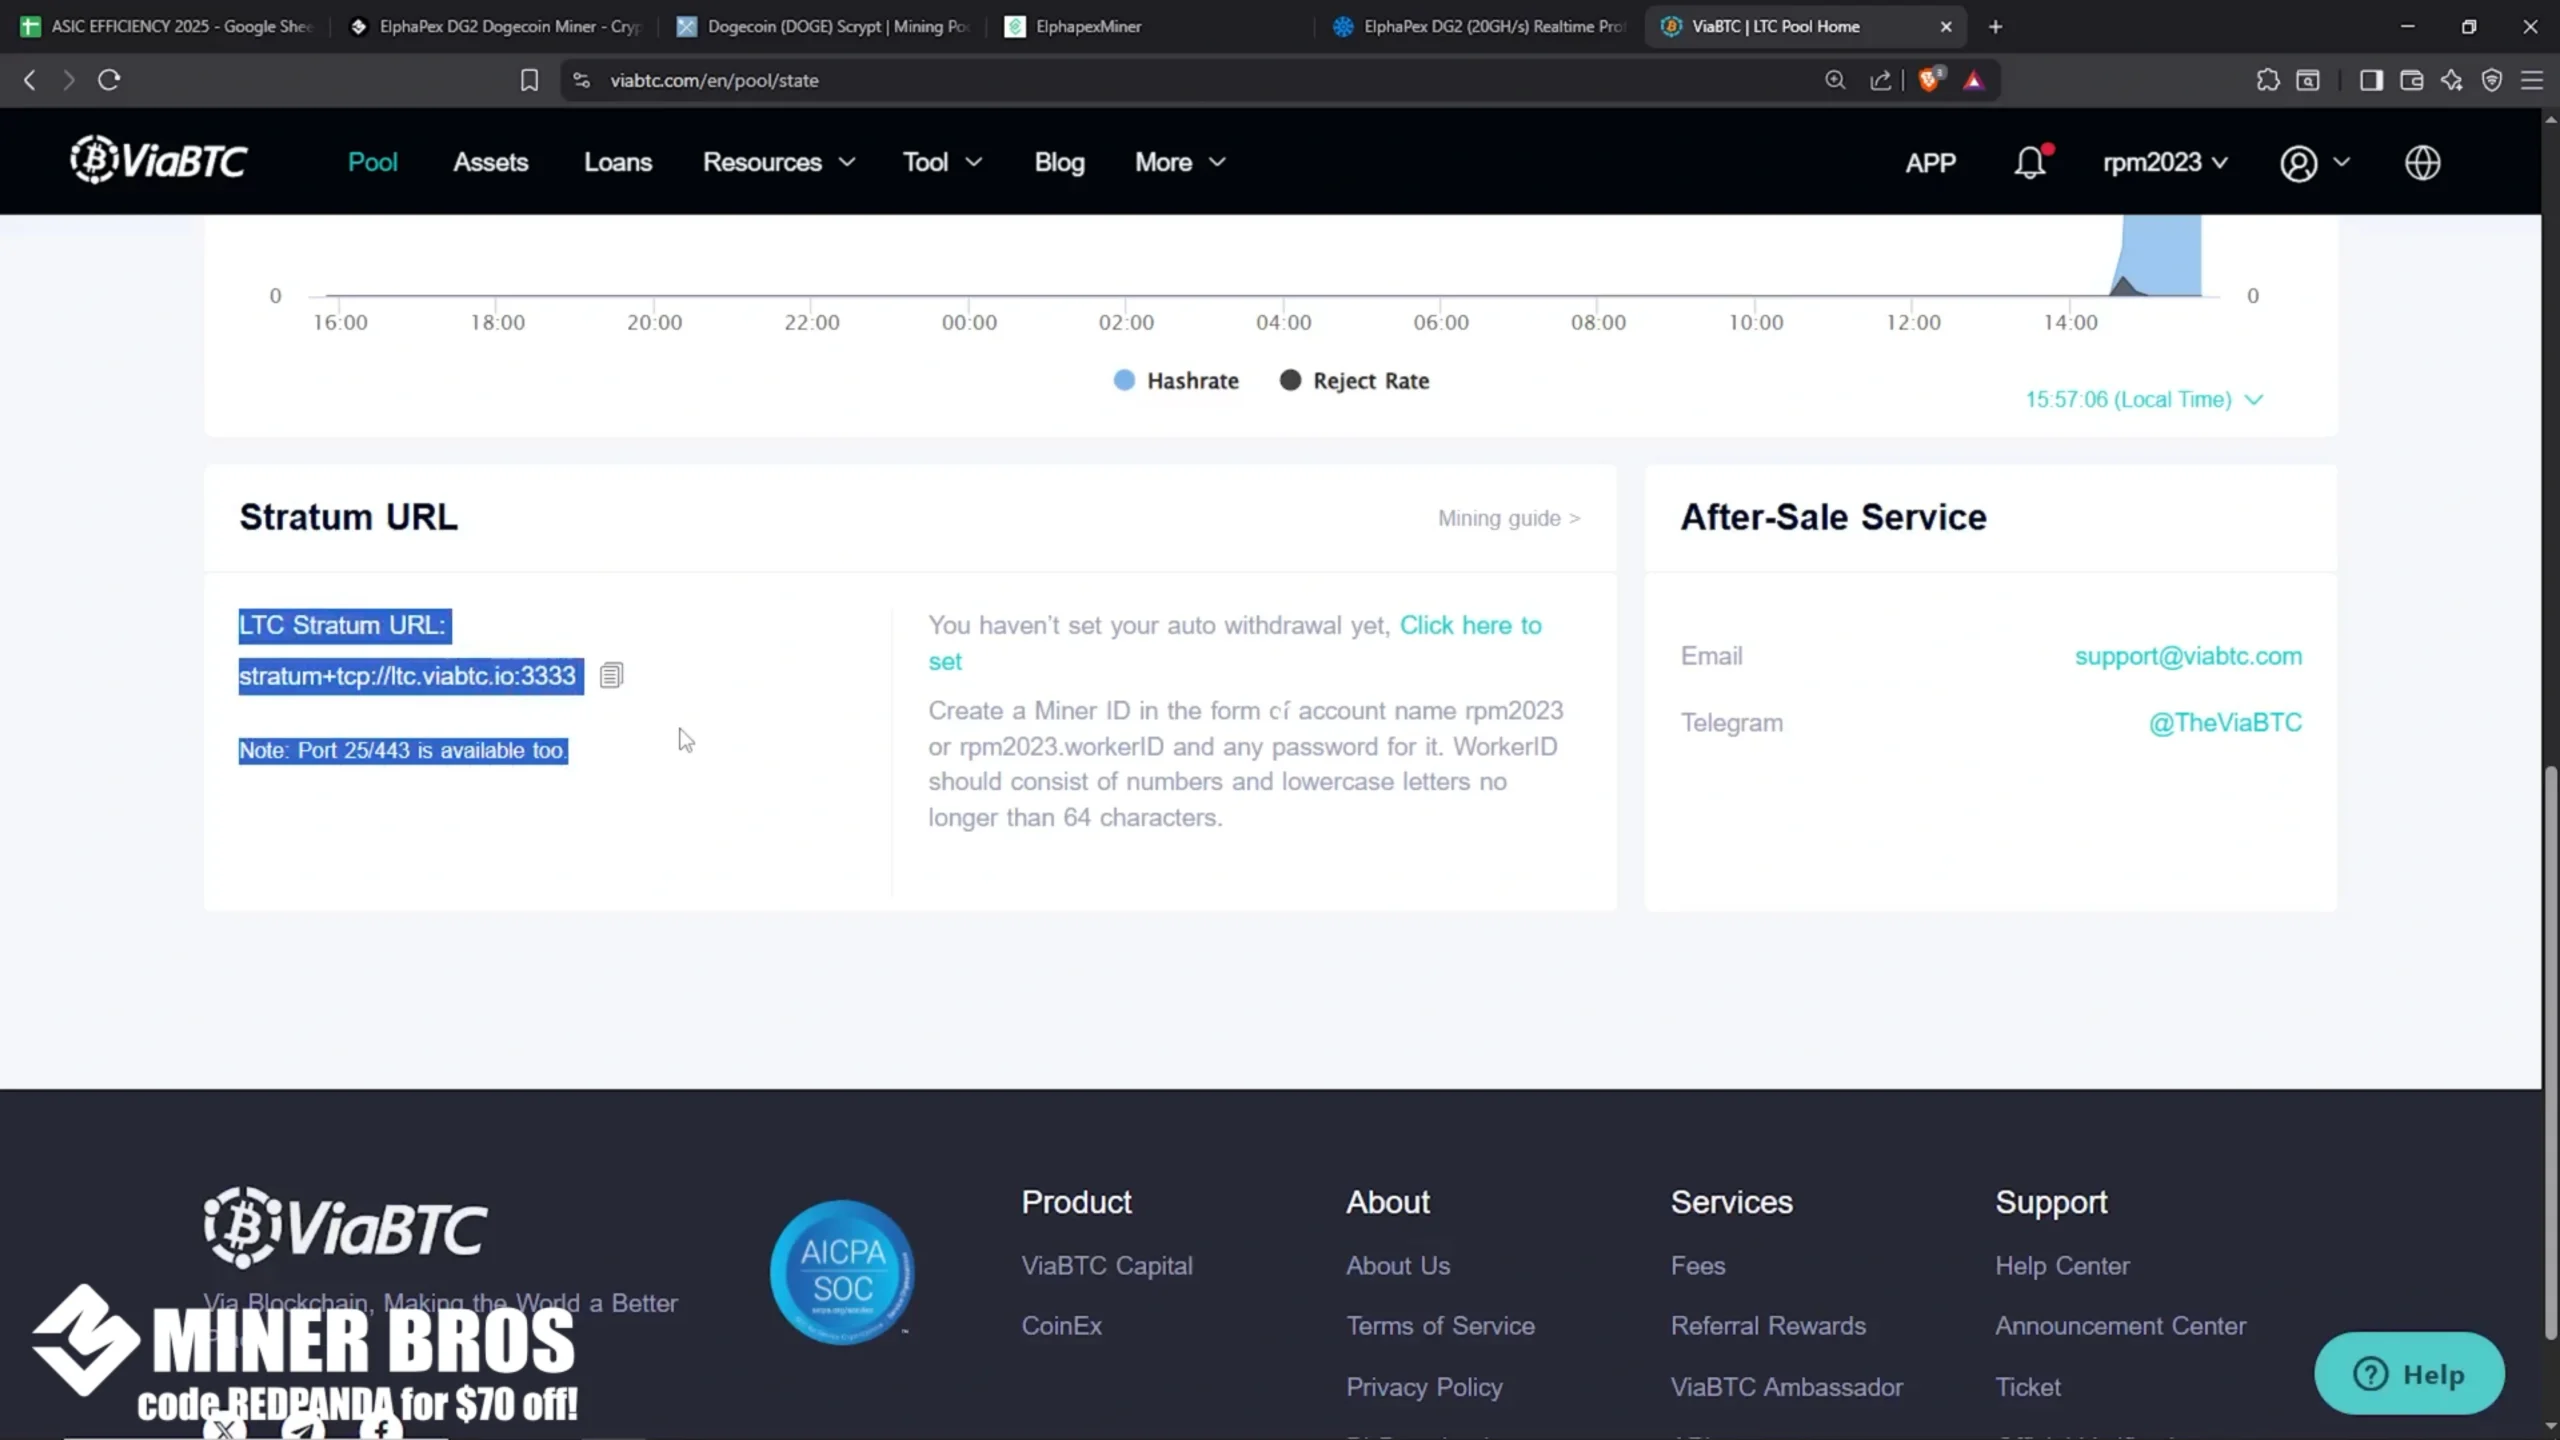Select the Assets navigation item
Viewport: 2560px width, 1440px height.
click(x=491, y=161)
